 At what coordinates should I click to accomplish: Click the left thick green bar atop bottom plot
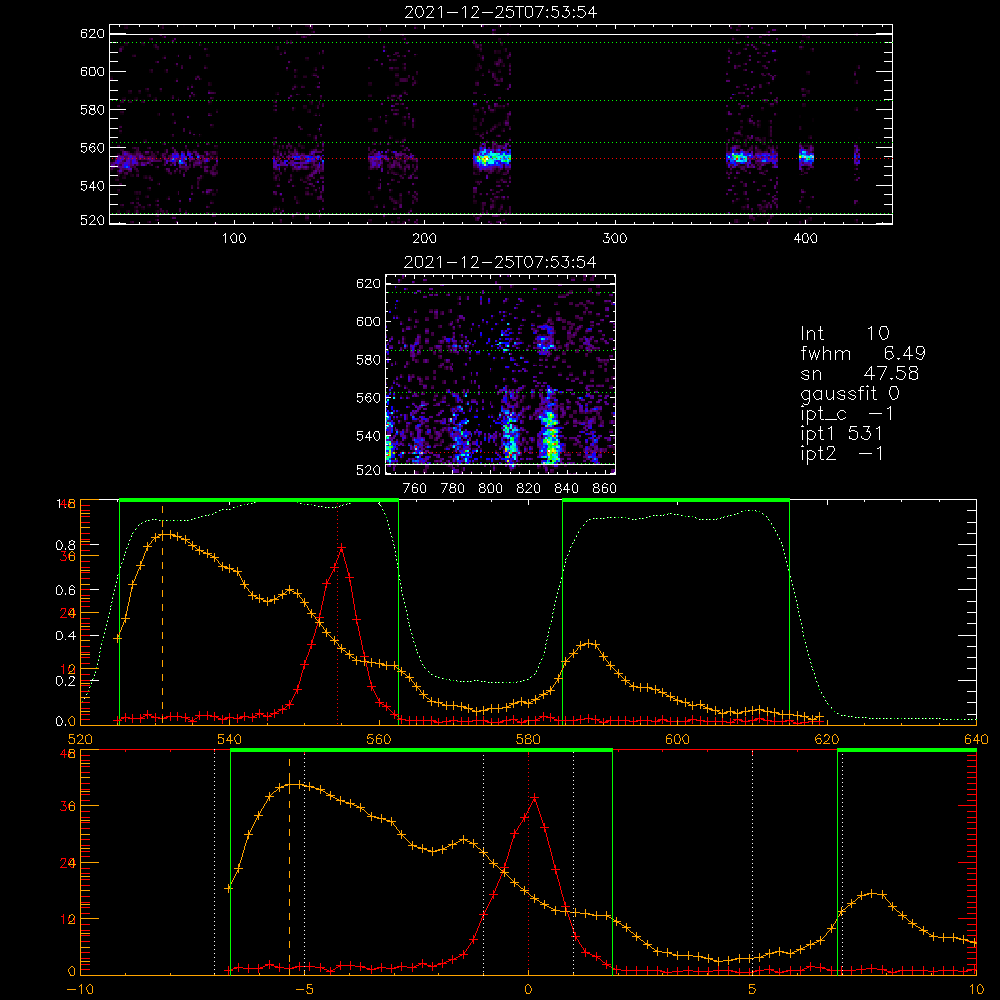coord(421,750)
